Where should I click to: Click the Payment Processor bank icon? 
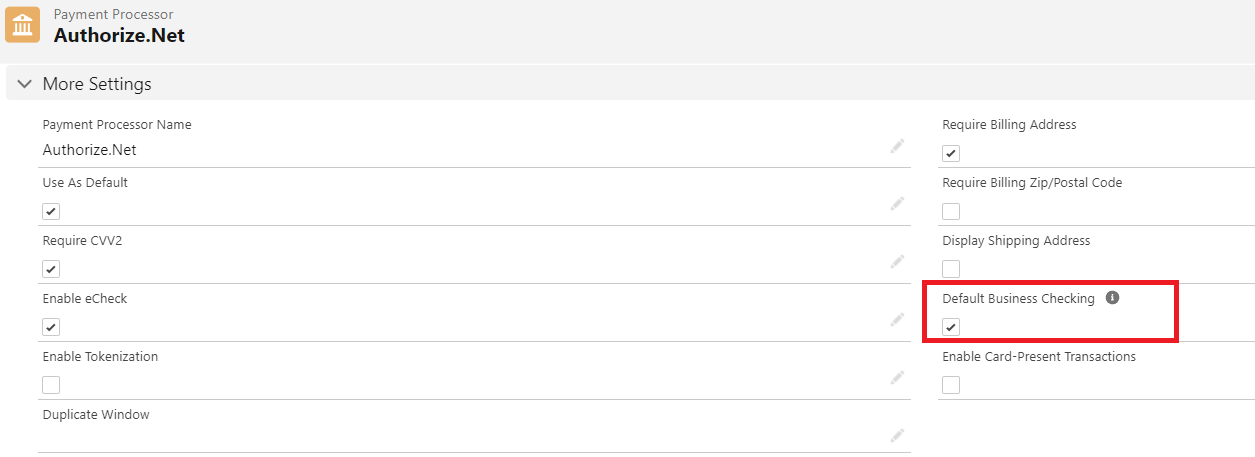pyautogui.click(x=23, y=24)
